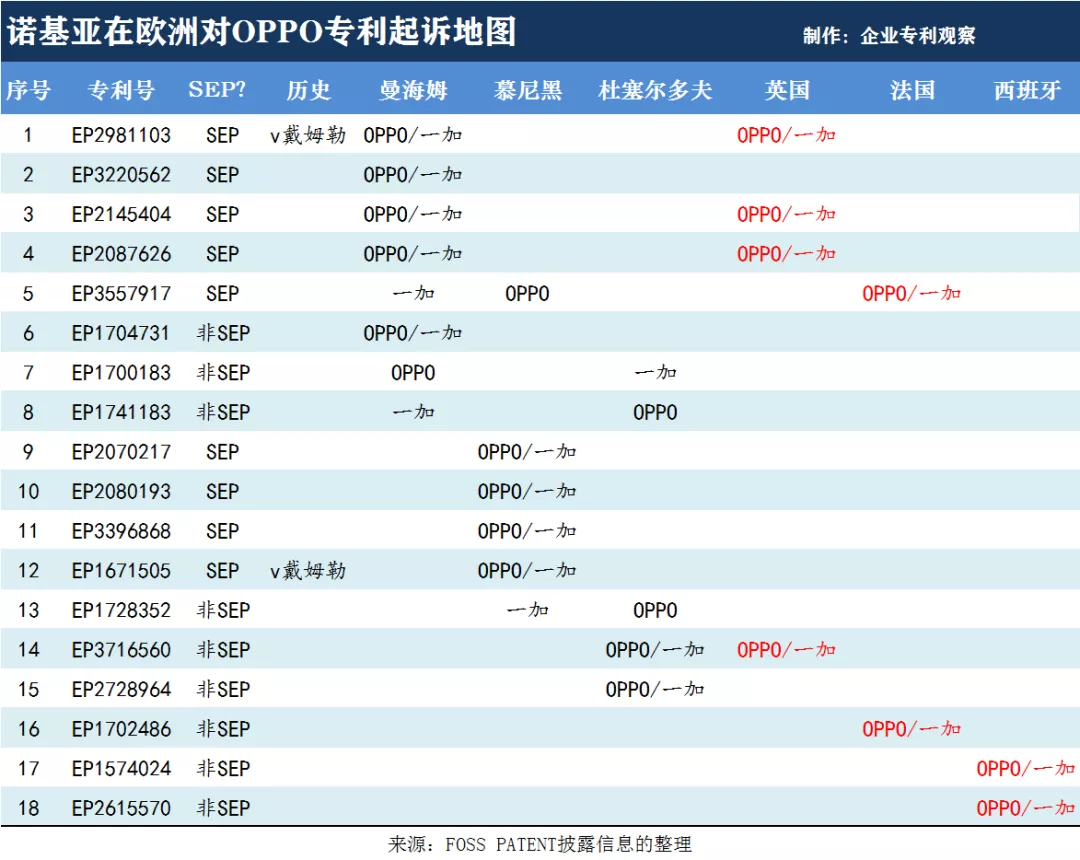Click sequence number 18
Viewport: 1080px width, 860px height.
[28, 808]
